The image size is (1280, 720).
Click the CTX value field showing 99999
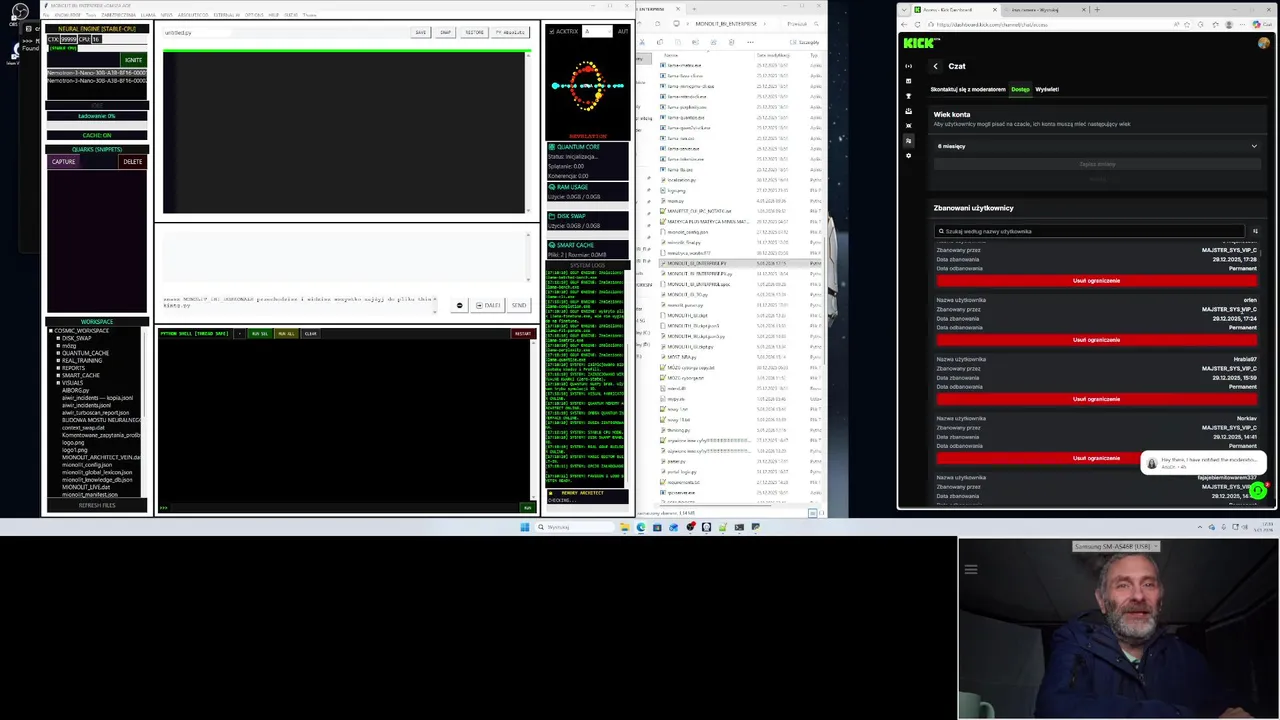coord(69,39)
